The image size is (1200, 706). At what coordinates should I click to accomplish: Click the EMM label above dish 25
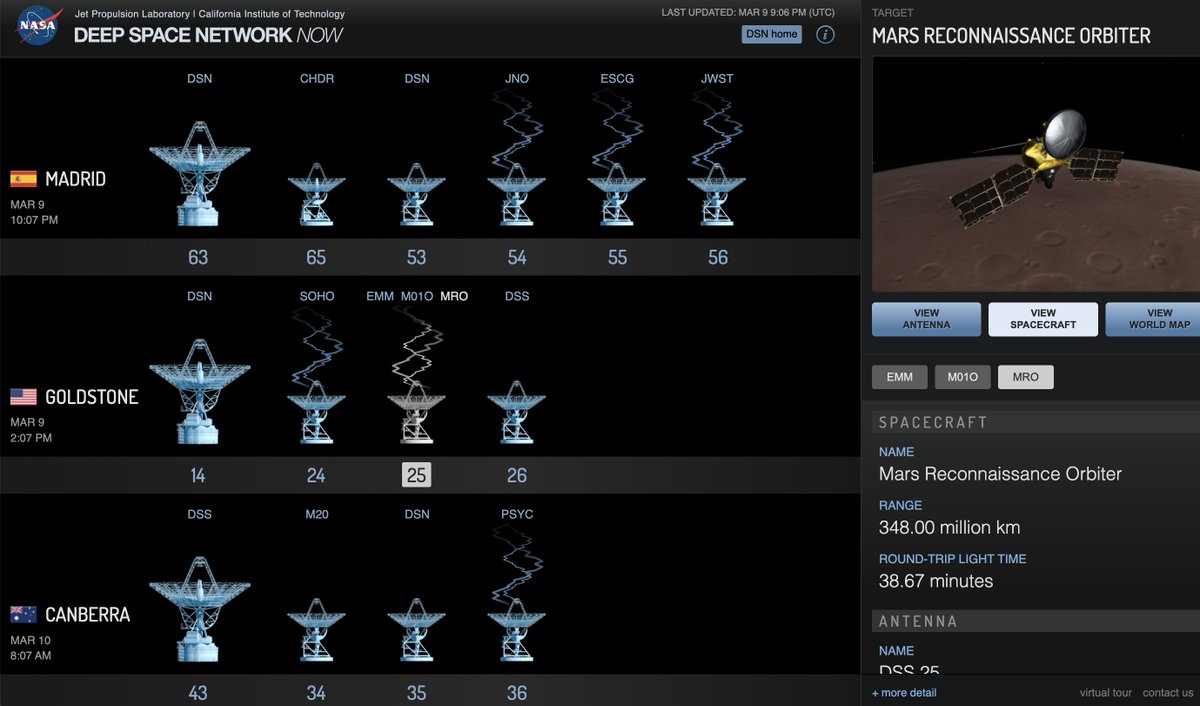380,296
